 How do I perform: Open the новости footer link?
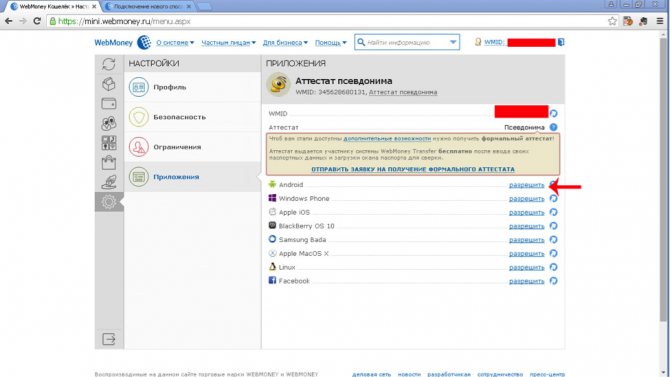coord(409,374)
